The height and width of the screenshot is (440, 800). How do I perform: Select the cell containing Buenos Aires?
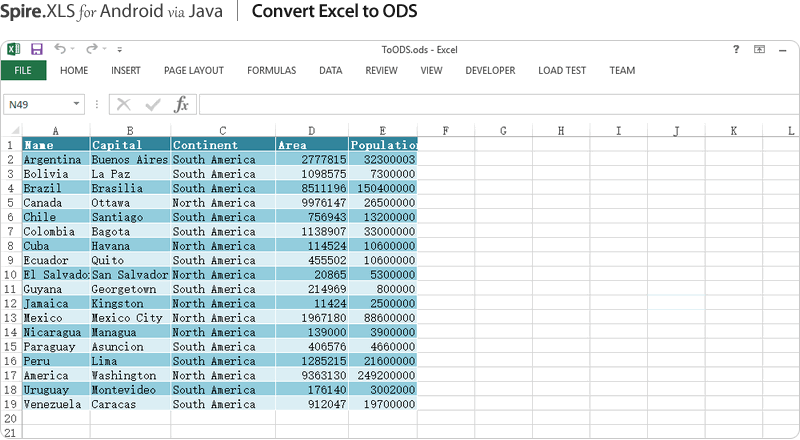(x=130, y=159)
